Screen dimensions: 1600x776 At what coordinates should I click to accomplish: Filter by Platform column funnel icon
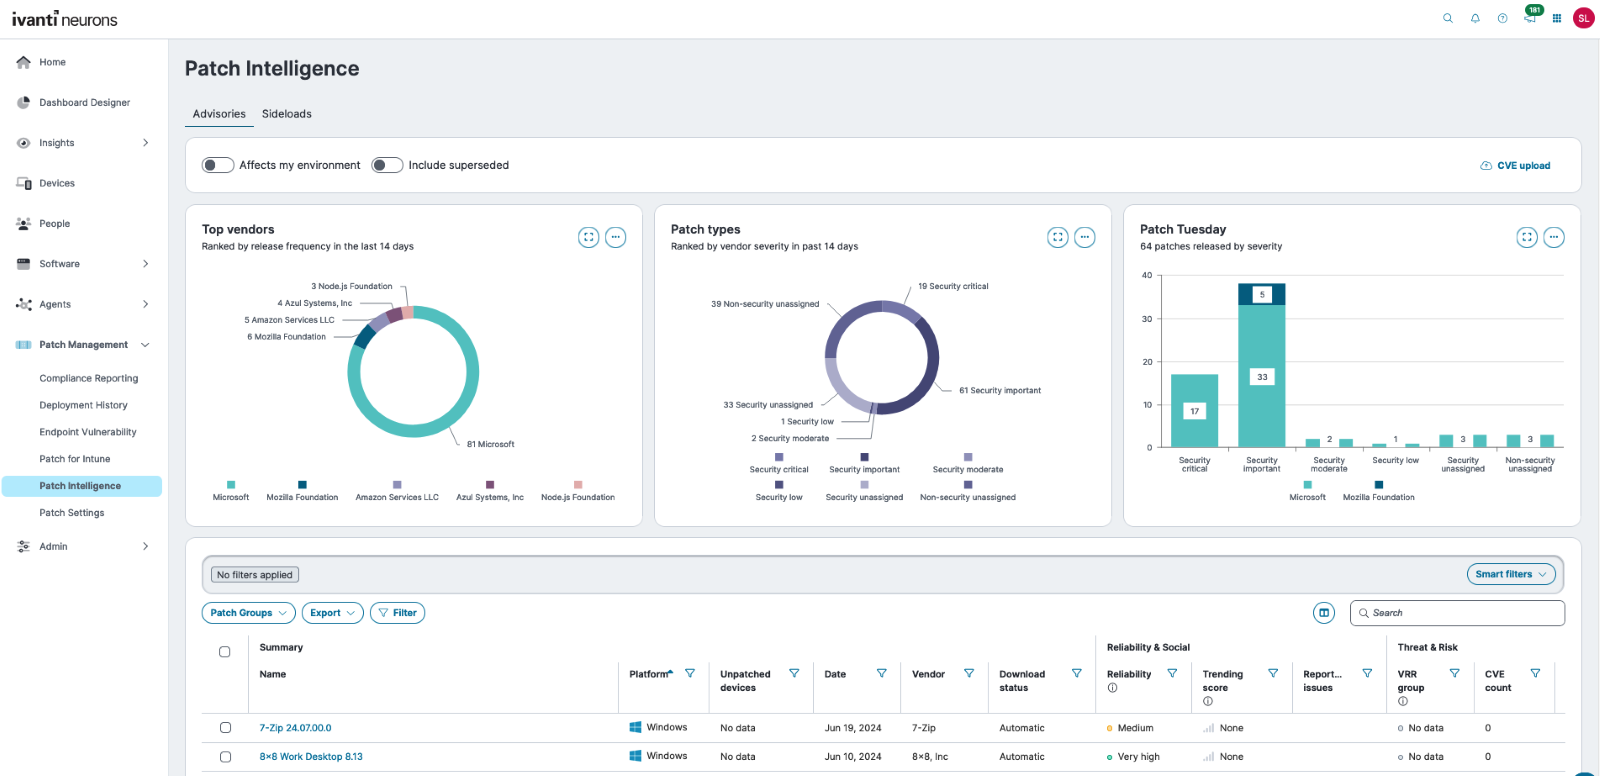point(690,674)
